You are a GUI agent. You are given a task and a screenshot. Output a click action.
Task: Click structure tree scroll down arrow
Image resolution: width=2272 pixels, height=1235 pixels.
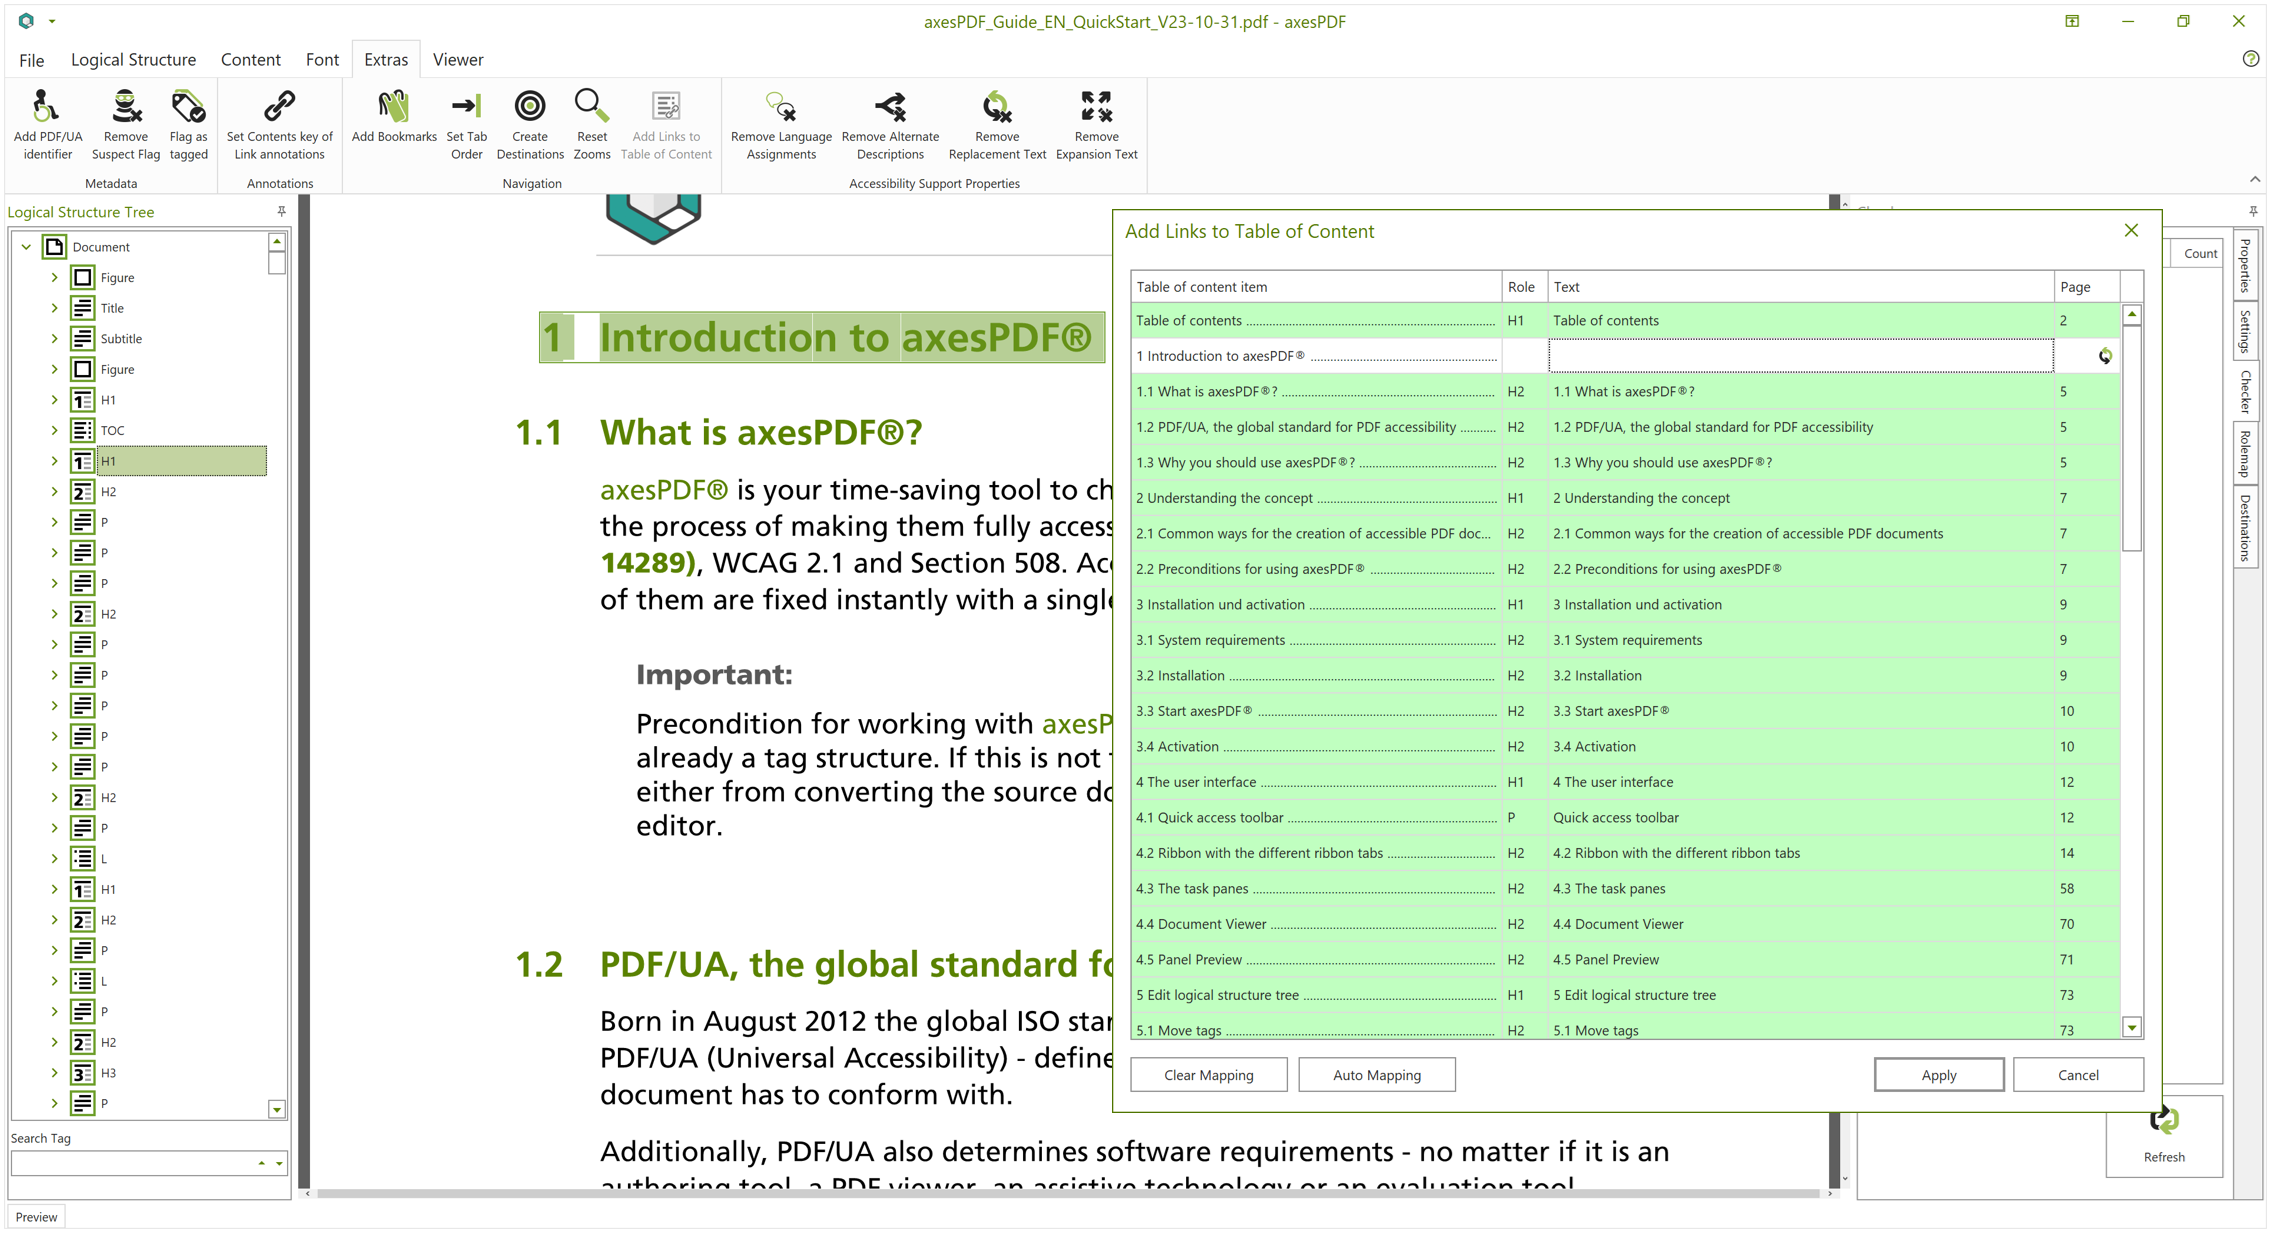[x=277, y=1109]
